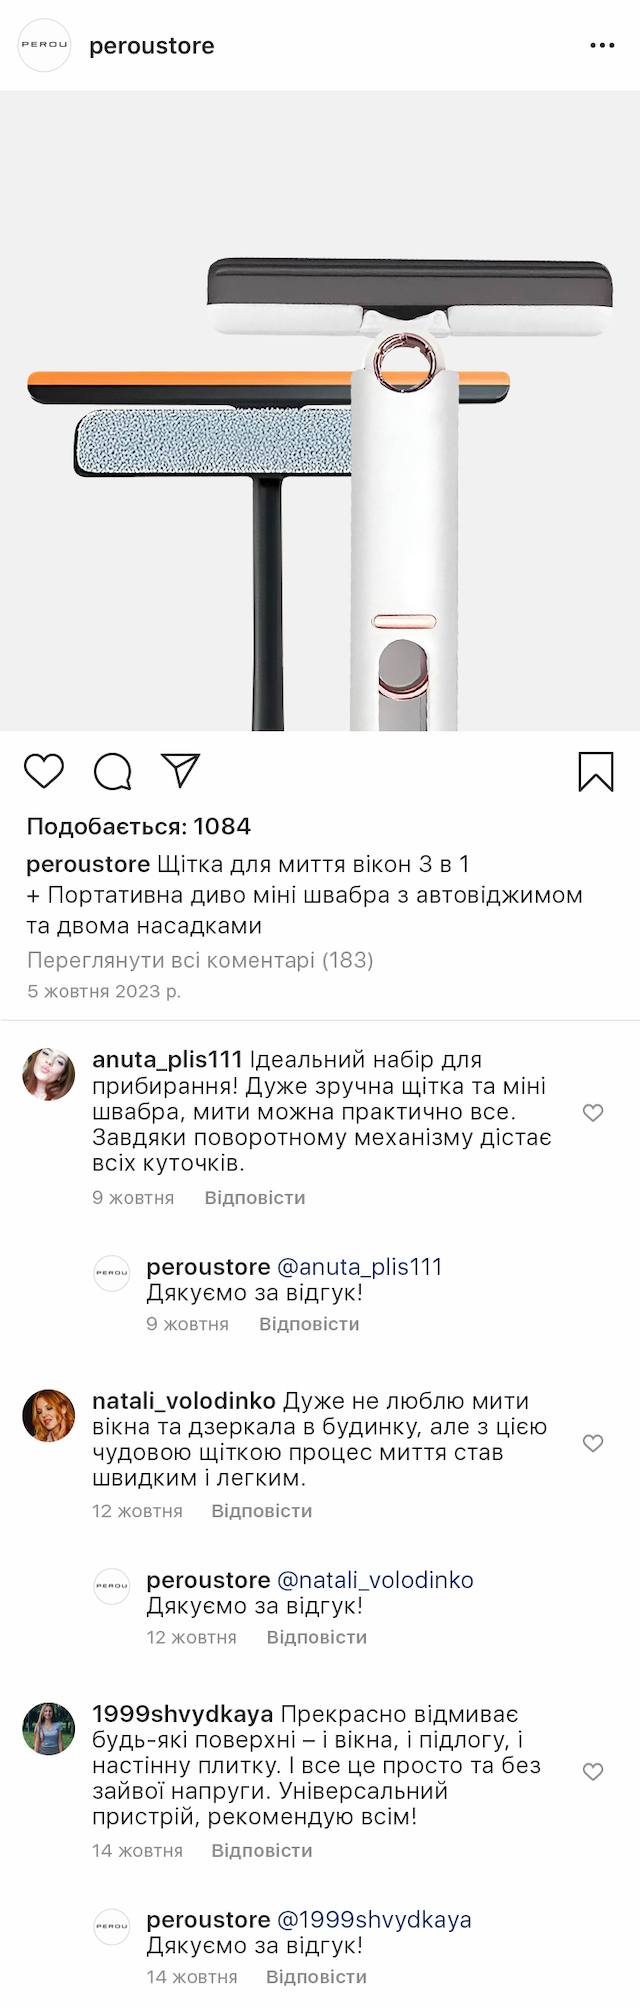The width and height of the screenshot is (640, 2008).
Task: View the likes count list
Action: click(x=139, y=826)
